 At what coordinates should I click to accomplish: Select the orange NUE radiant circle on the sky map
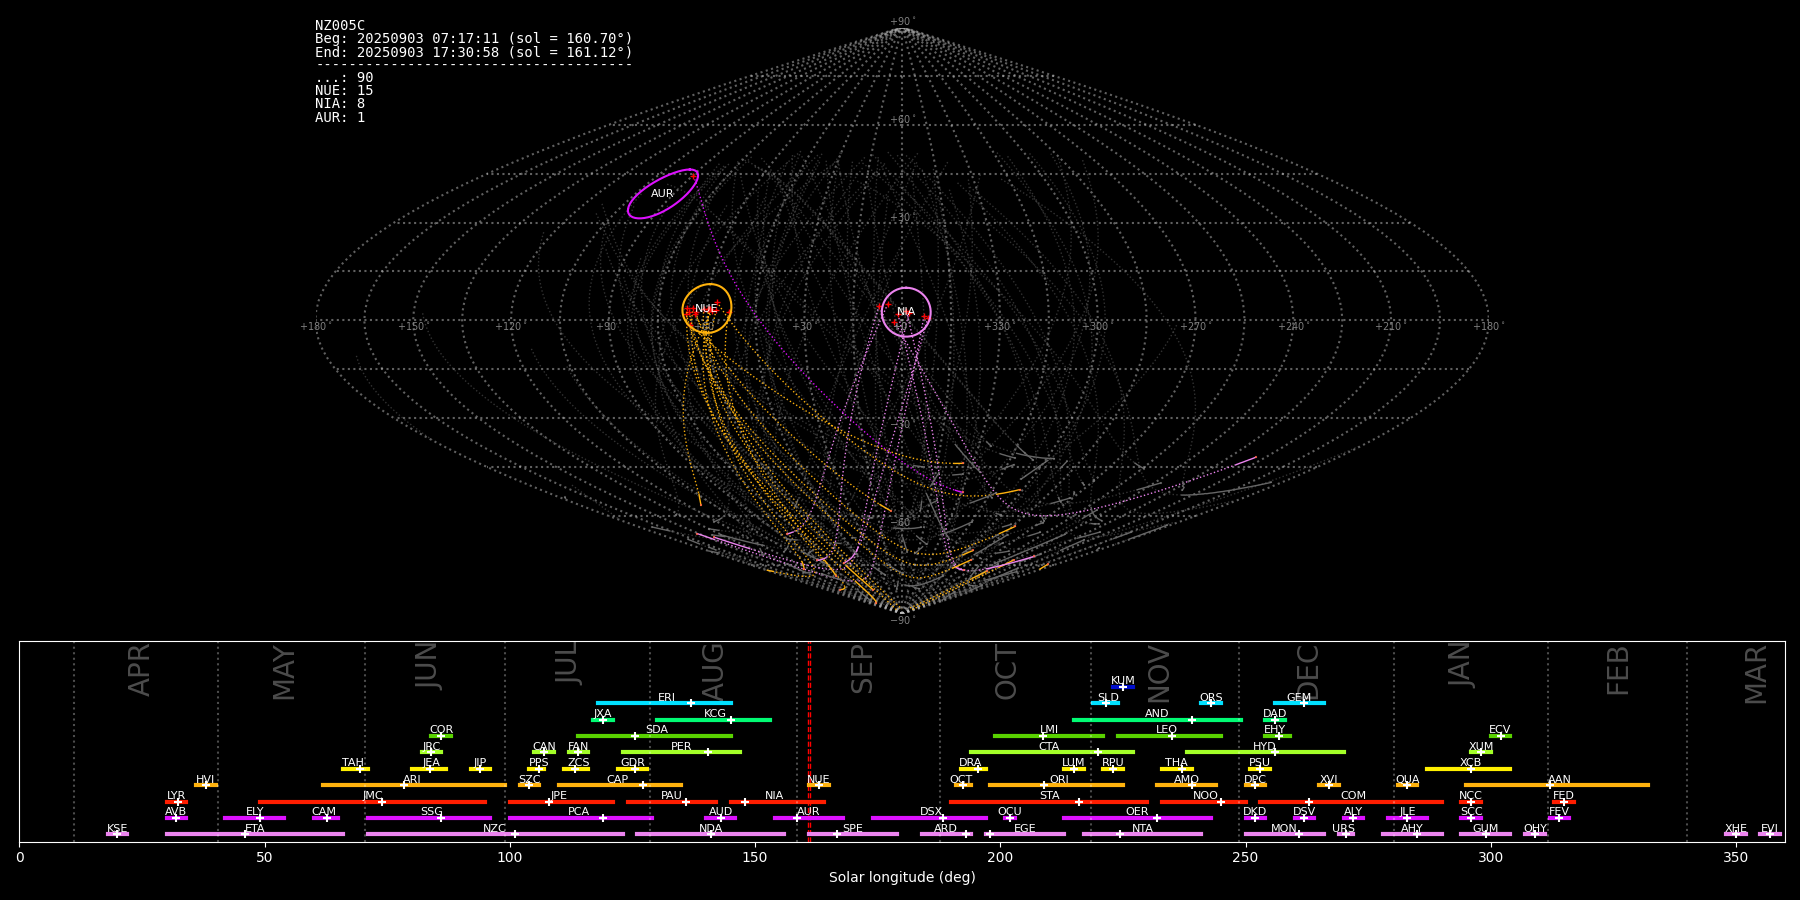[x=707, y=308]
